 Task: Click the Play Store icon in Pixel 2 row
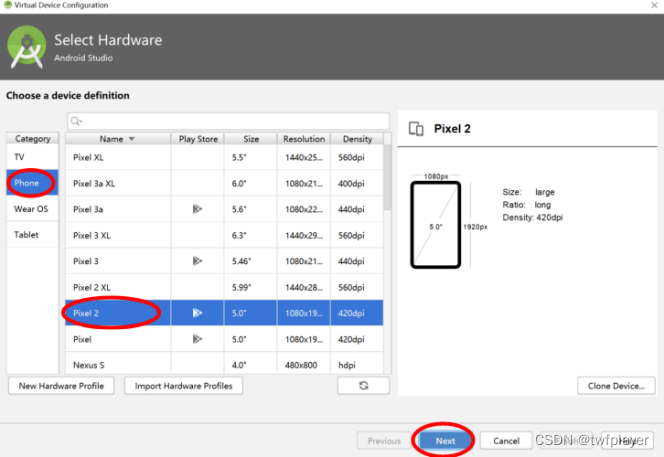click(197, 313)
